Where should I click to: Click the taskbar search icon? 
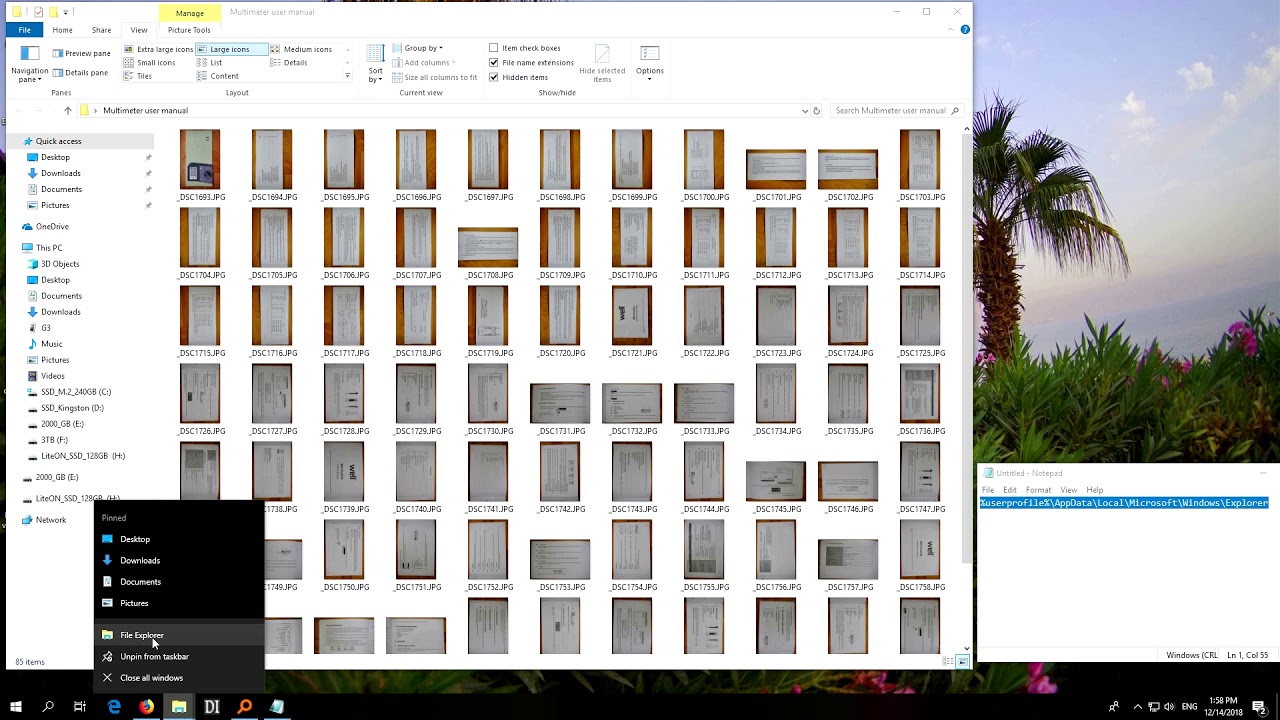coord(48,707)
